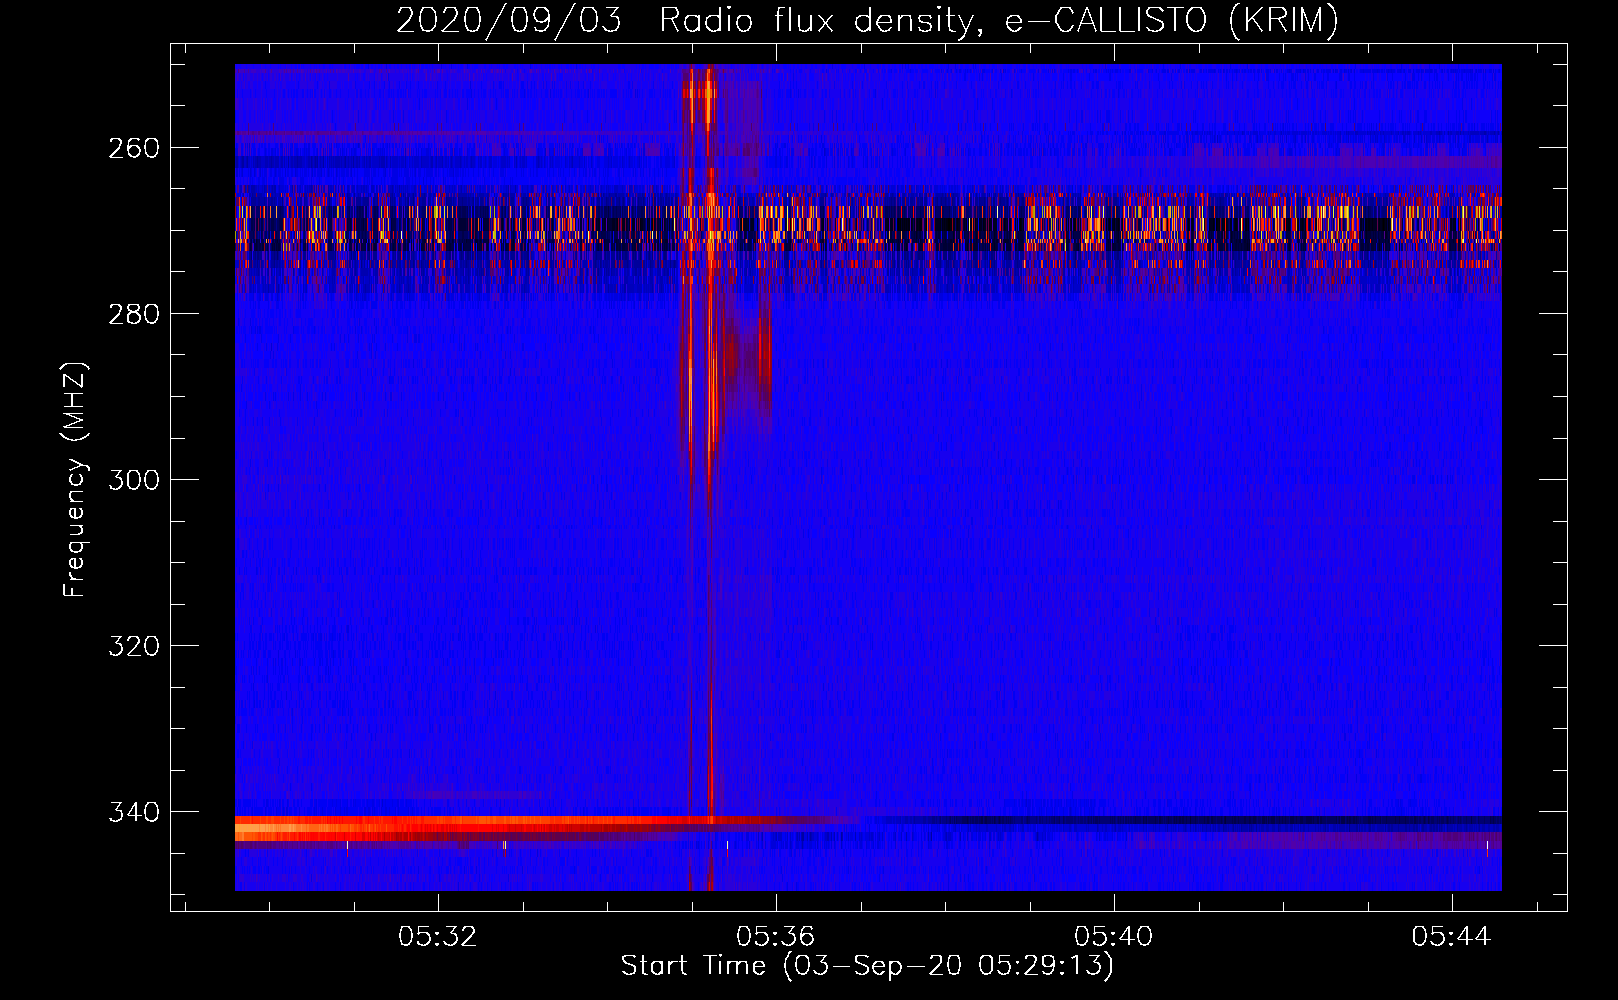
Task: Click the 'Start Time (03-Sep-20 05:29:13)' label
Action: tap(867, 966)
